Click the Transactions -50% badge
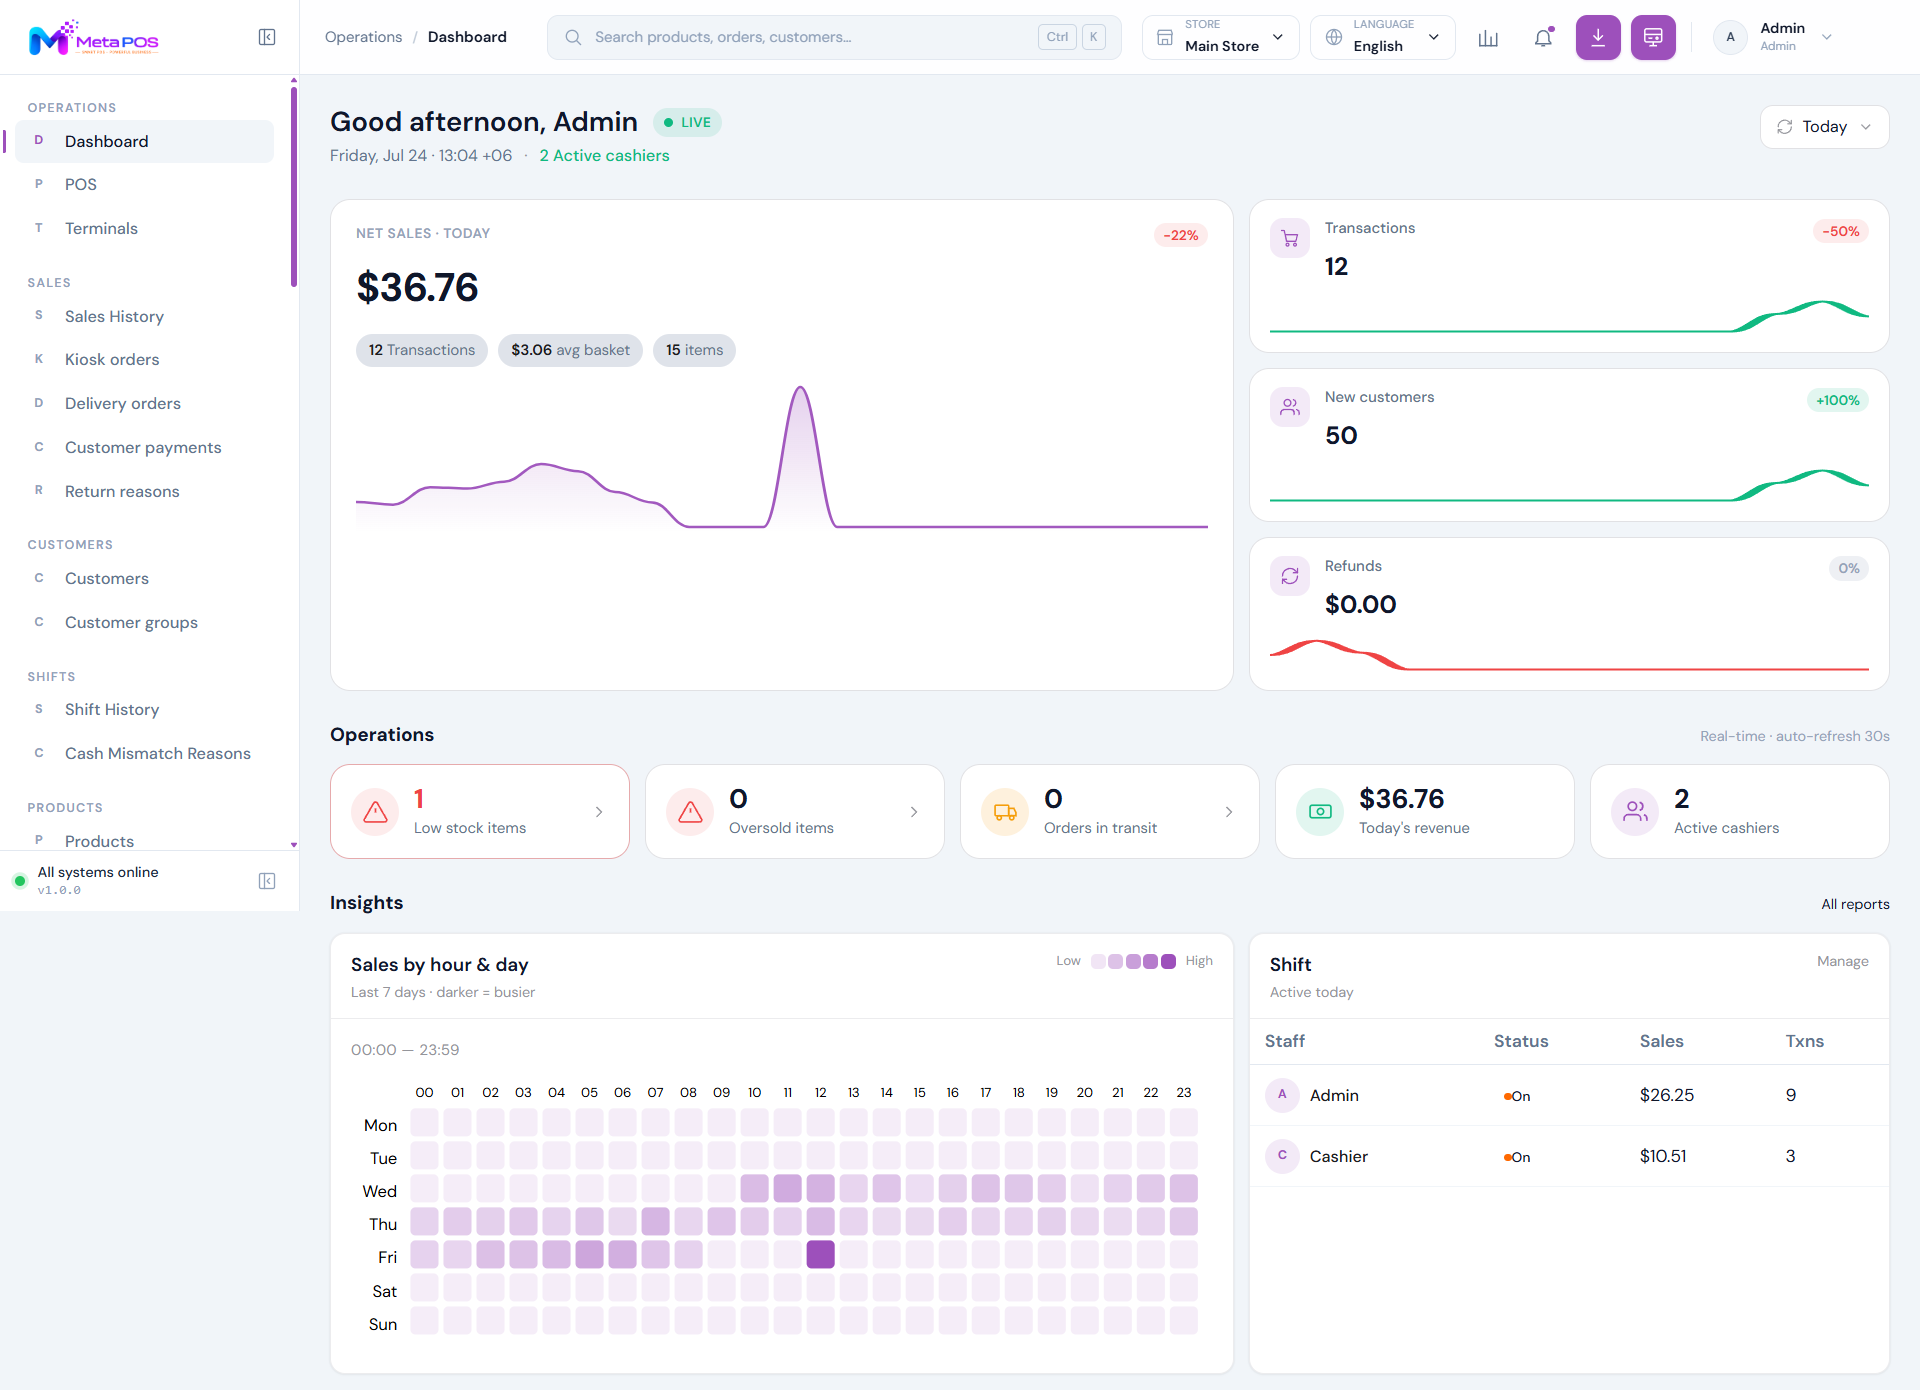Screen dimensions: 1920x1390 [x=1840, y=232]
